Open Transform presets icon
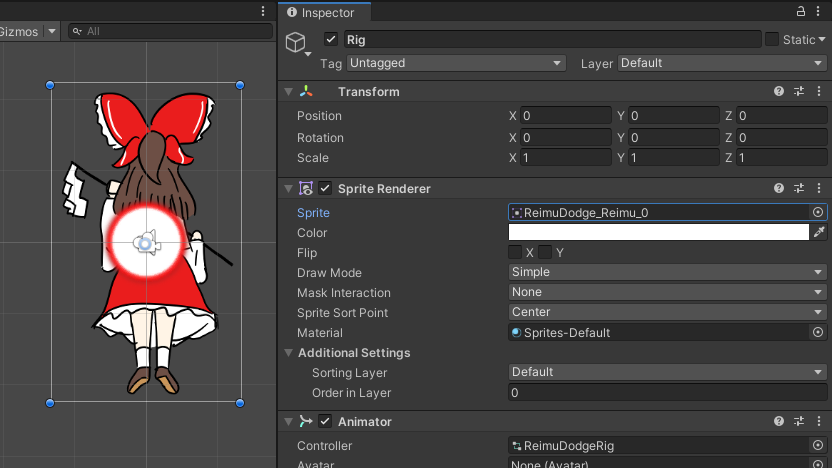This screenshot has height=468, width=832. (x=799, y=91)
